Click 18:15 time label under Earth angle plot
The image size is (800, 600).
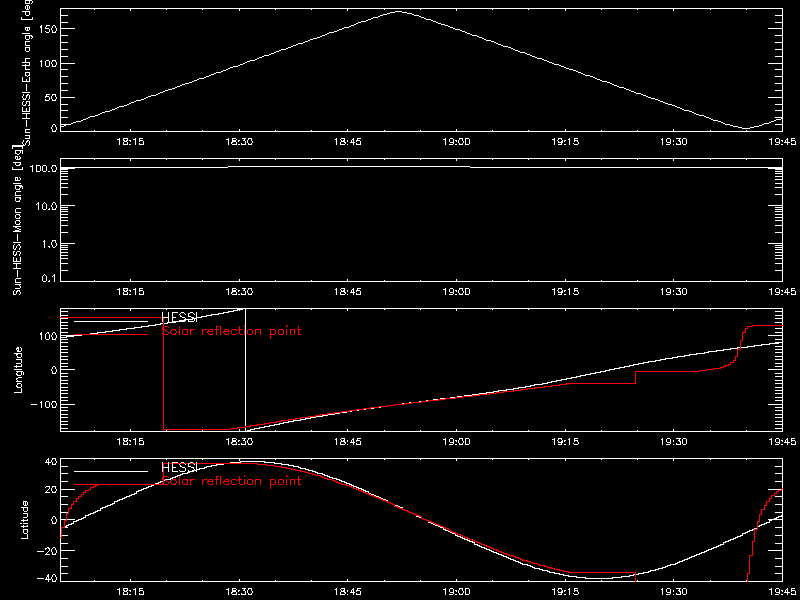[x=131, y=142]
